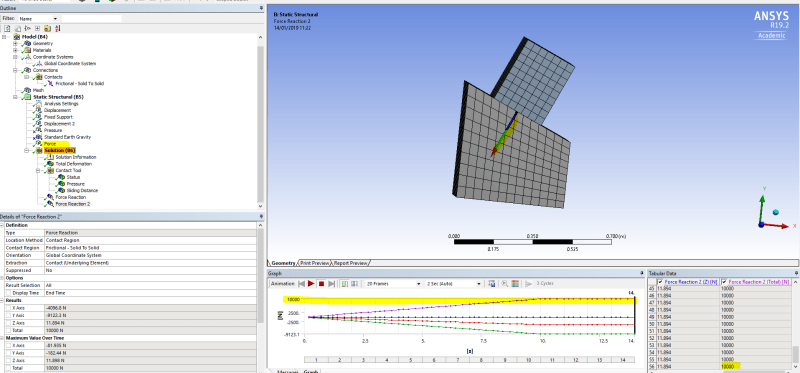Switch to the Print Preview tab
This screenshot has width=800, height=373.
tap(314, 263)
